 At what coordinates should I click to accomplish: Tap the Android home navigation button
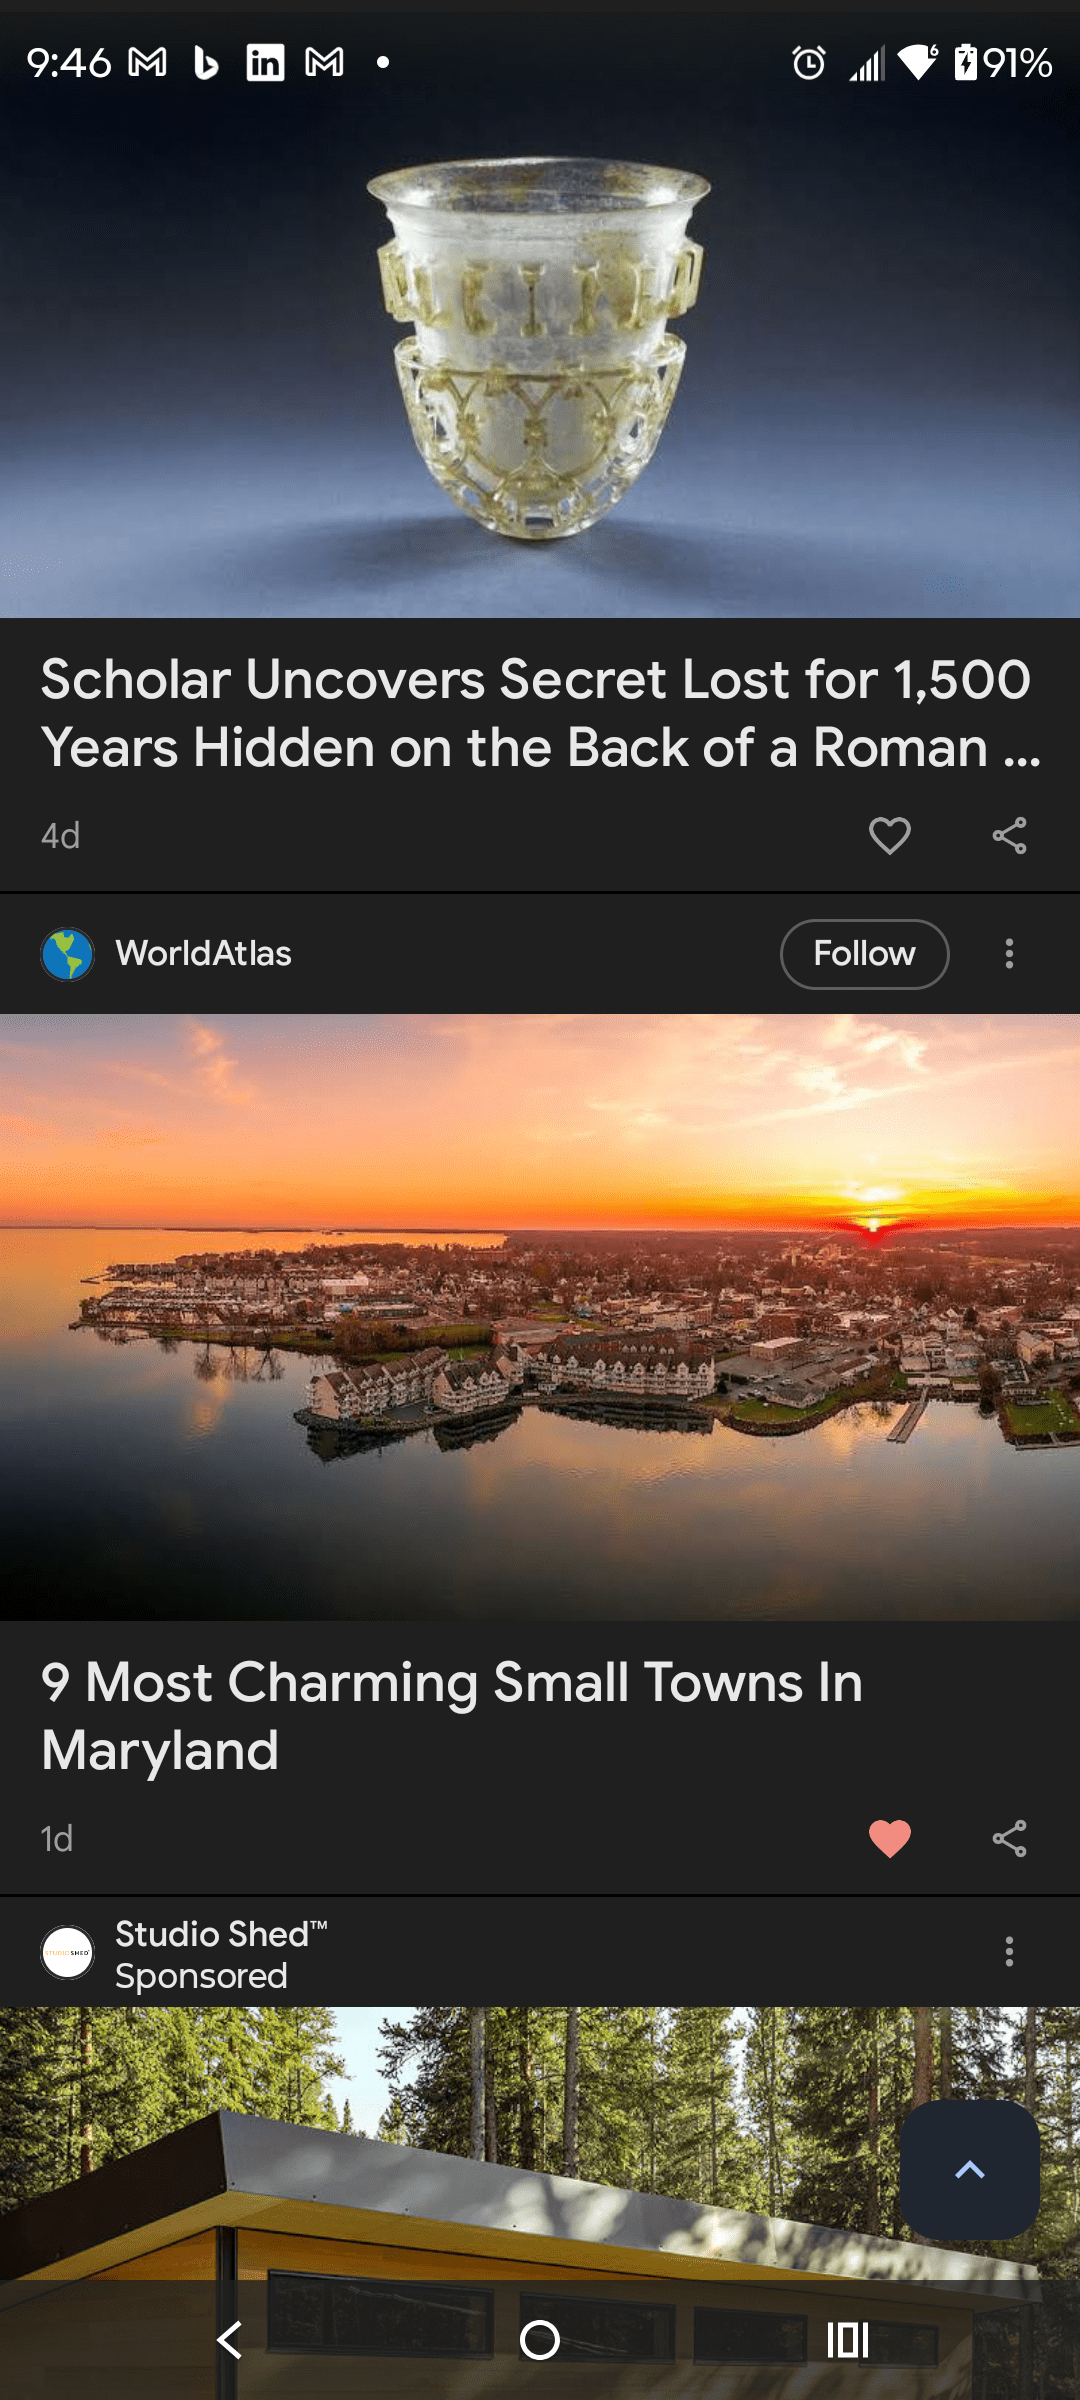540,2340
